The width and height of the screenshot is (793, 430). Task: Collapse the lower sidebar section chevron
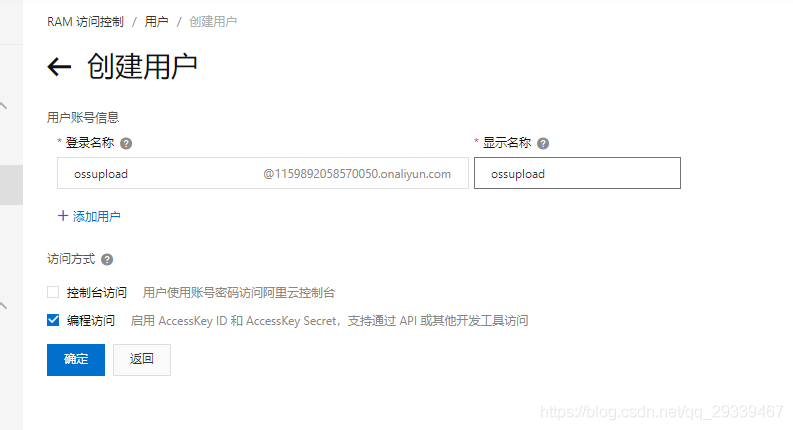point(4,306)
